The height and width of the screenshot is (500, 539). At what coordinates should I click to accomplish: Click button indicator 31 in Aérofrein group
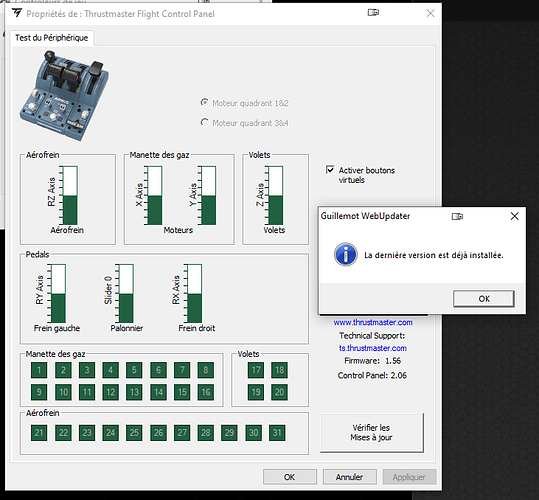(277, 433)
